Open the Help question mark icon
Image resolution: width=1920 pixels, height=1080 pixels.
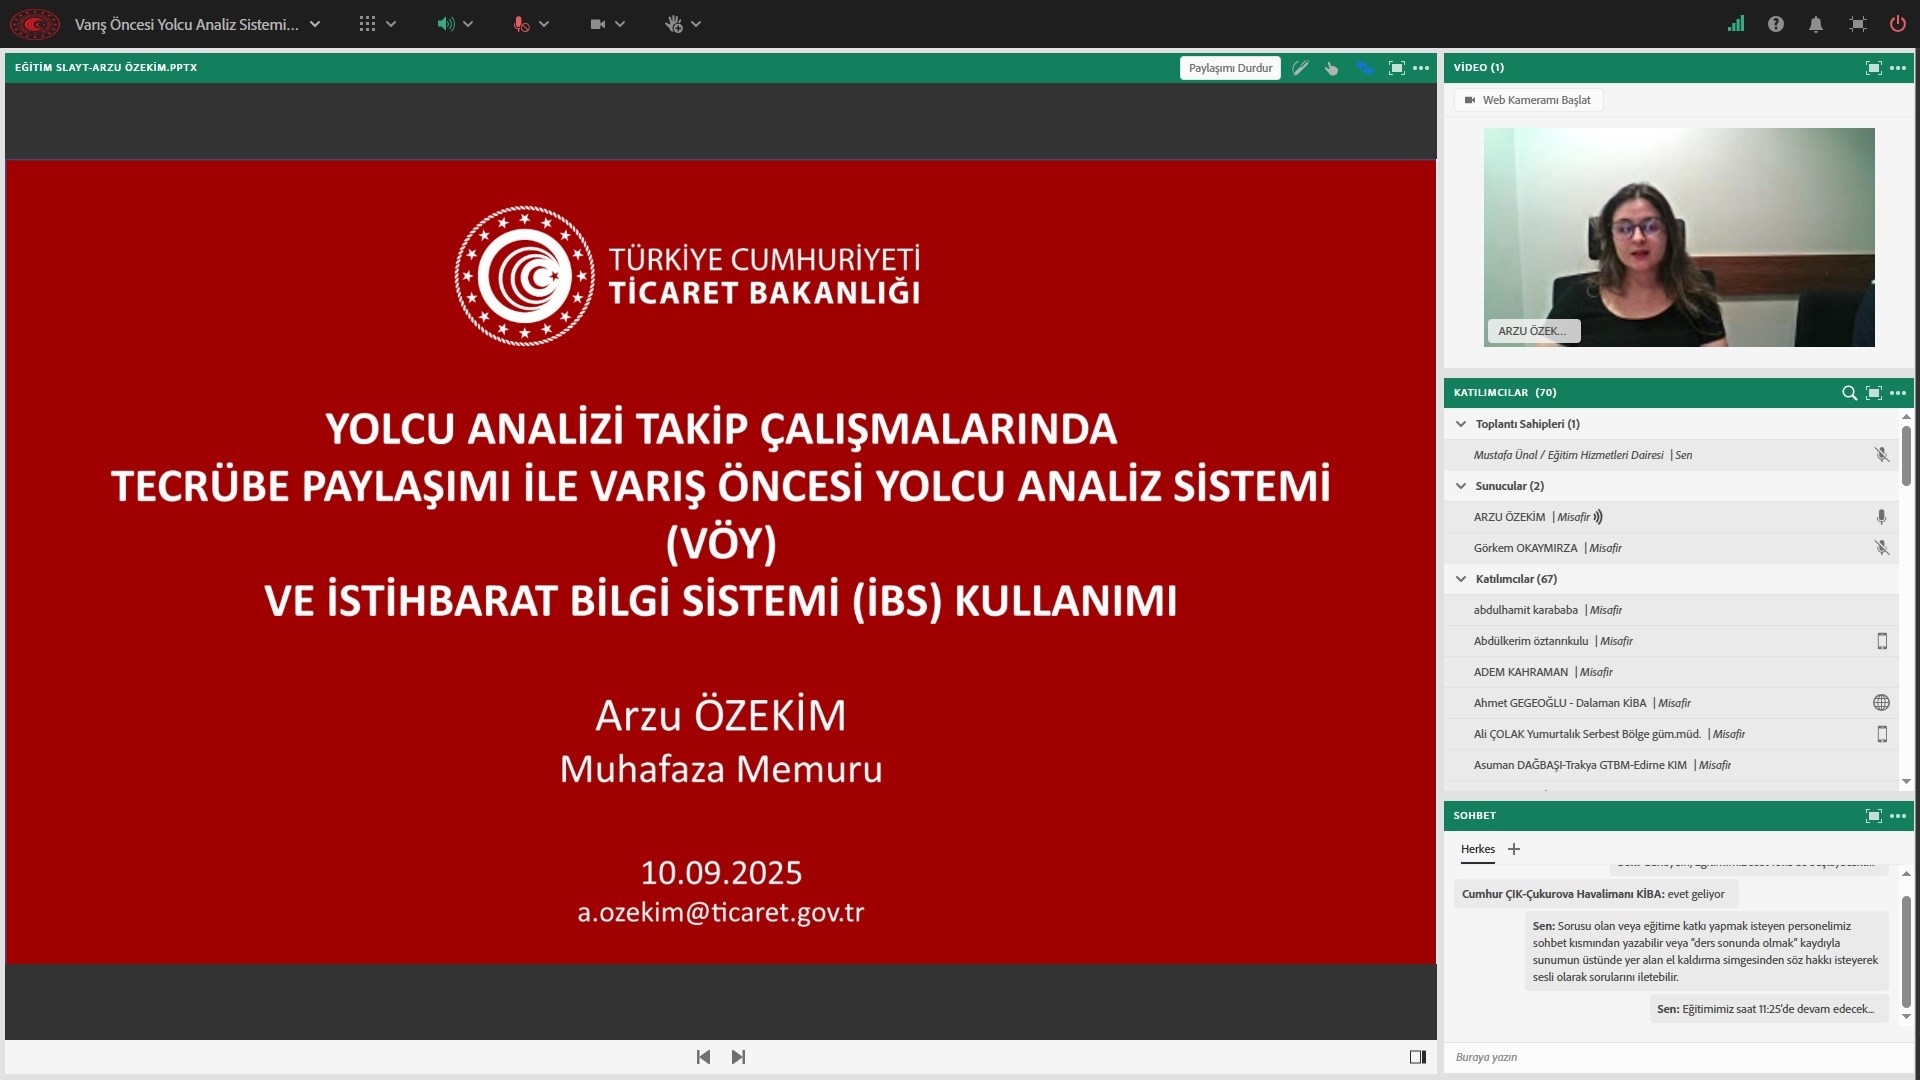(x=1776, y=24)
